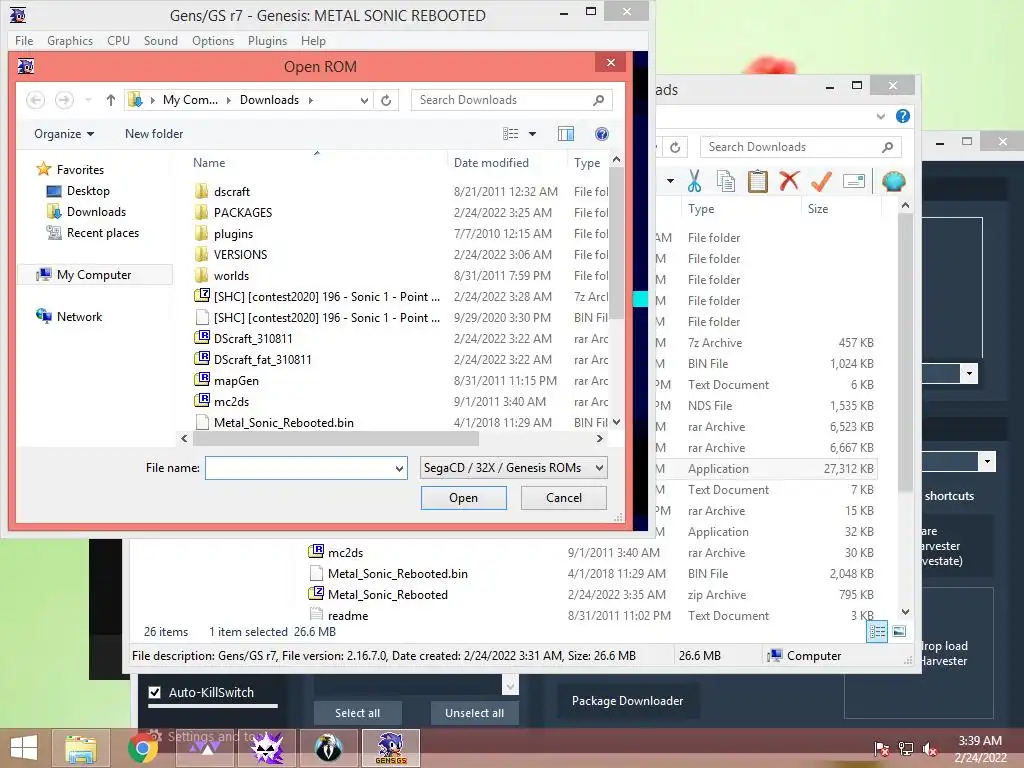
Task: Click the Rename icon in Explorer toolbar
Action: (854, 181)
